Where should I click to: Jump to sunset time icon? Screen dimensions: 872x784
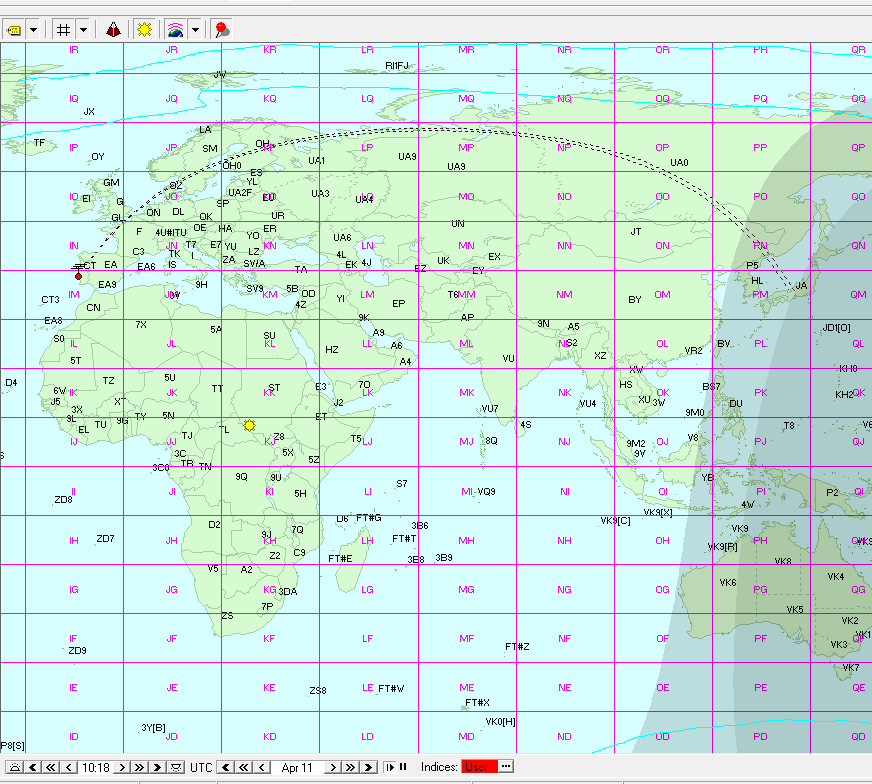pos(176,767)
